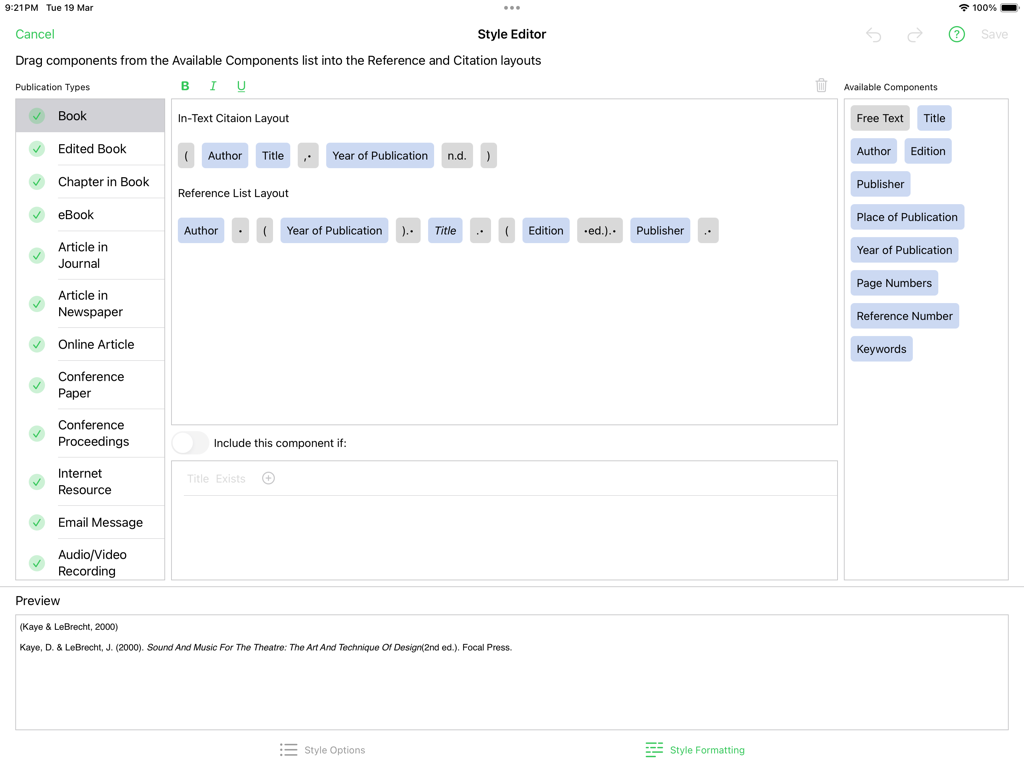
Task: Delete selected component using trash icon
Action: (x=821, y=86)
